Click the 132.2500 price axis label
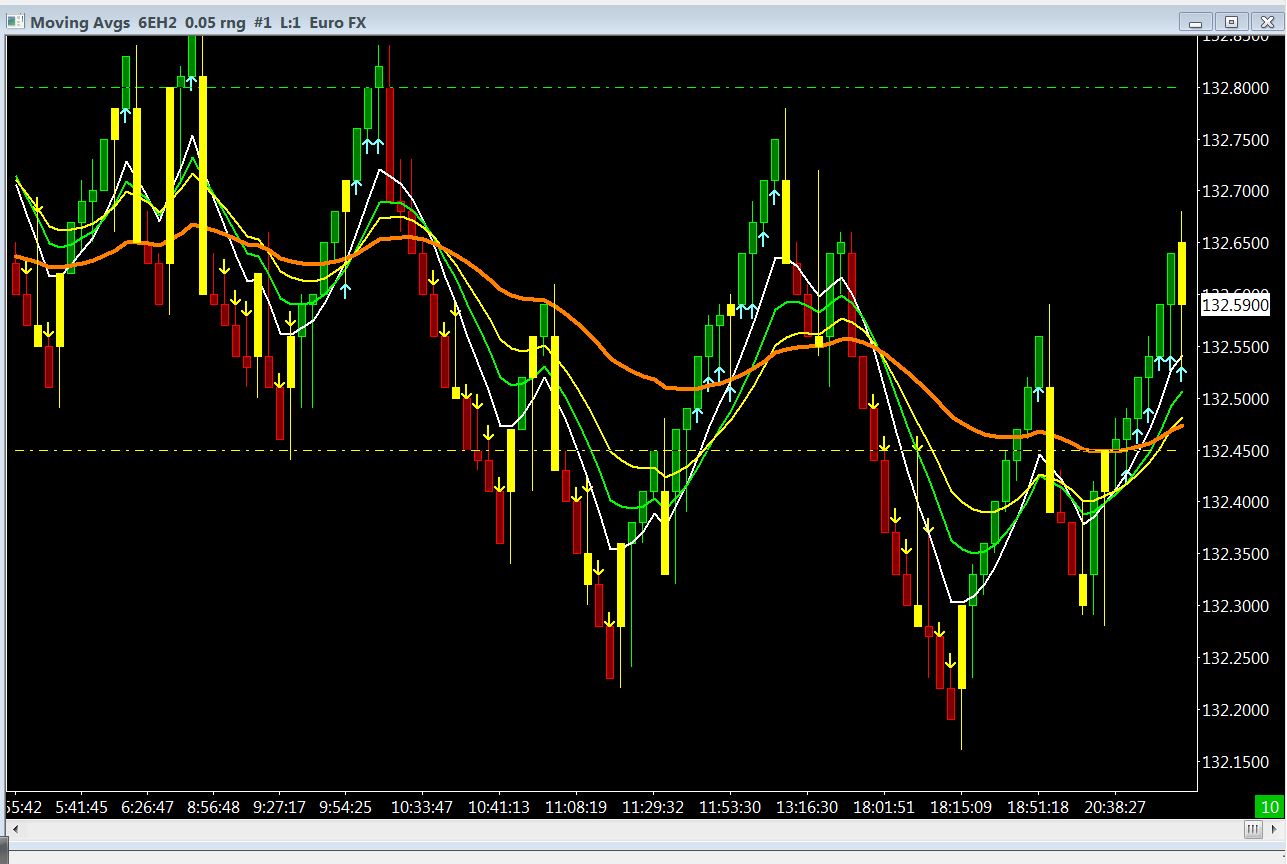Screen dimensions: 1287x864 click(1235, 658)
